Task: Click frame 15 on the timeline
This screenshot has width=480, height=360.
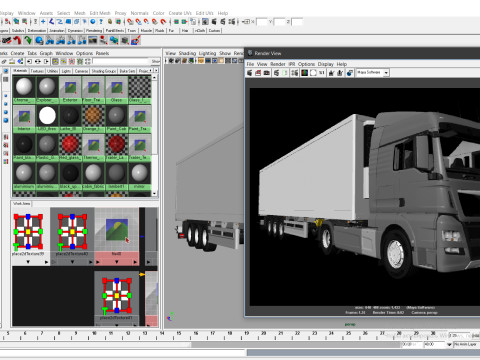Action: 179,333
